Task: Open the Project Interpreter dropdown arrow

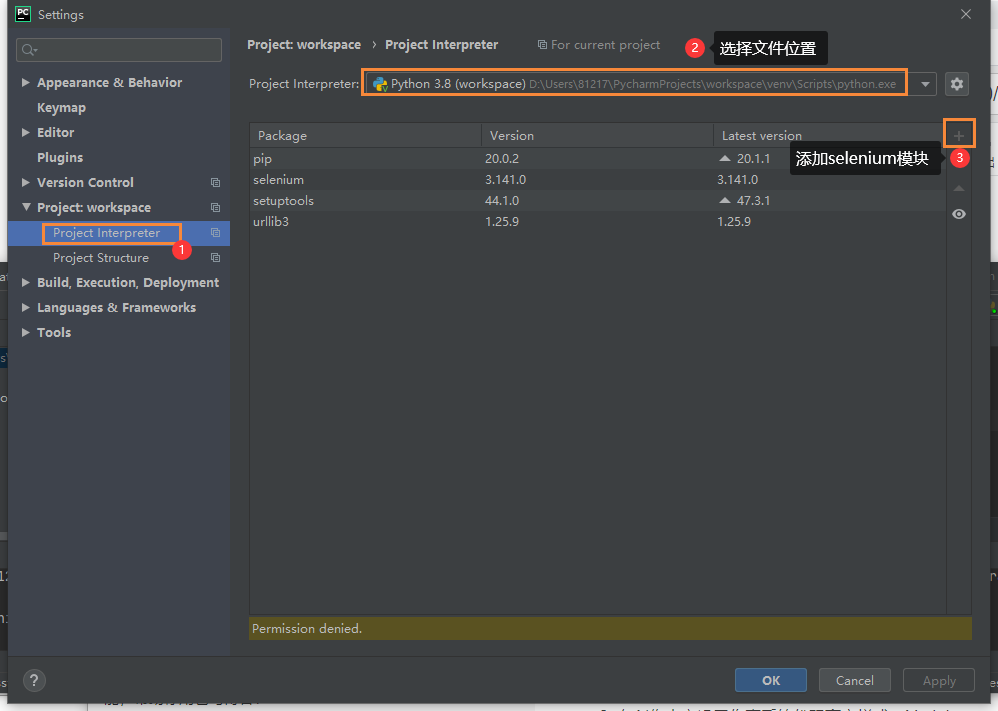Action: 925,84
